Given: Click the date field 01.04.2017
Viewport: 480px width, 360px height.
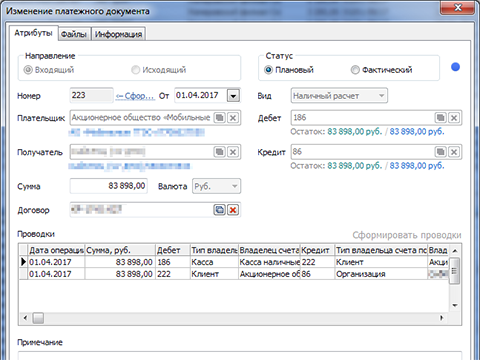Looking at the screenshot, I should (201, 96).
